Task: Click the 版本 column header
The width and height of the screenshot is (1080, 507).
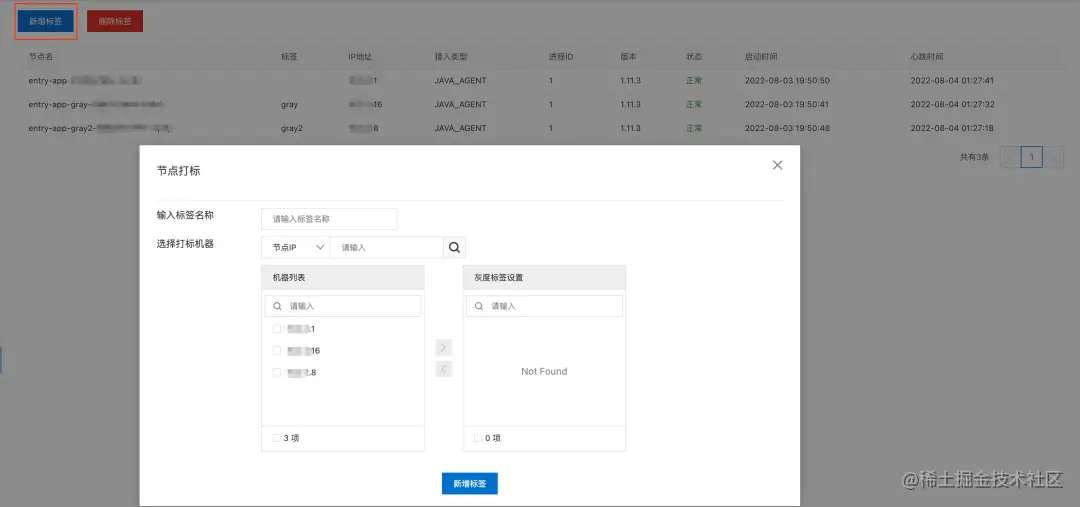Action: pyautogui.click(x=628, y=56)
